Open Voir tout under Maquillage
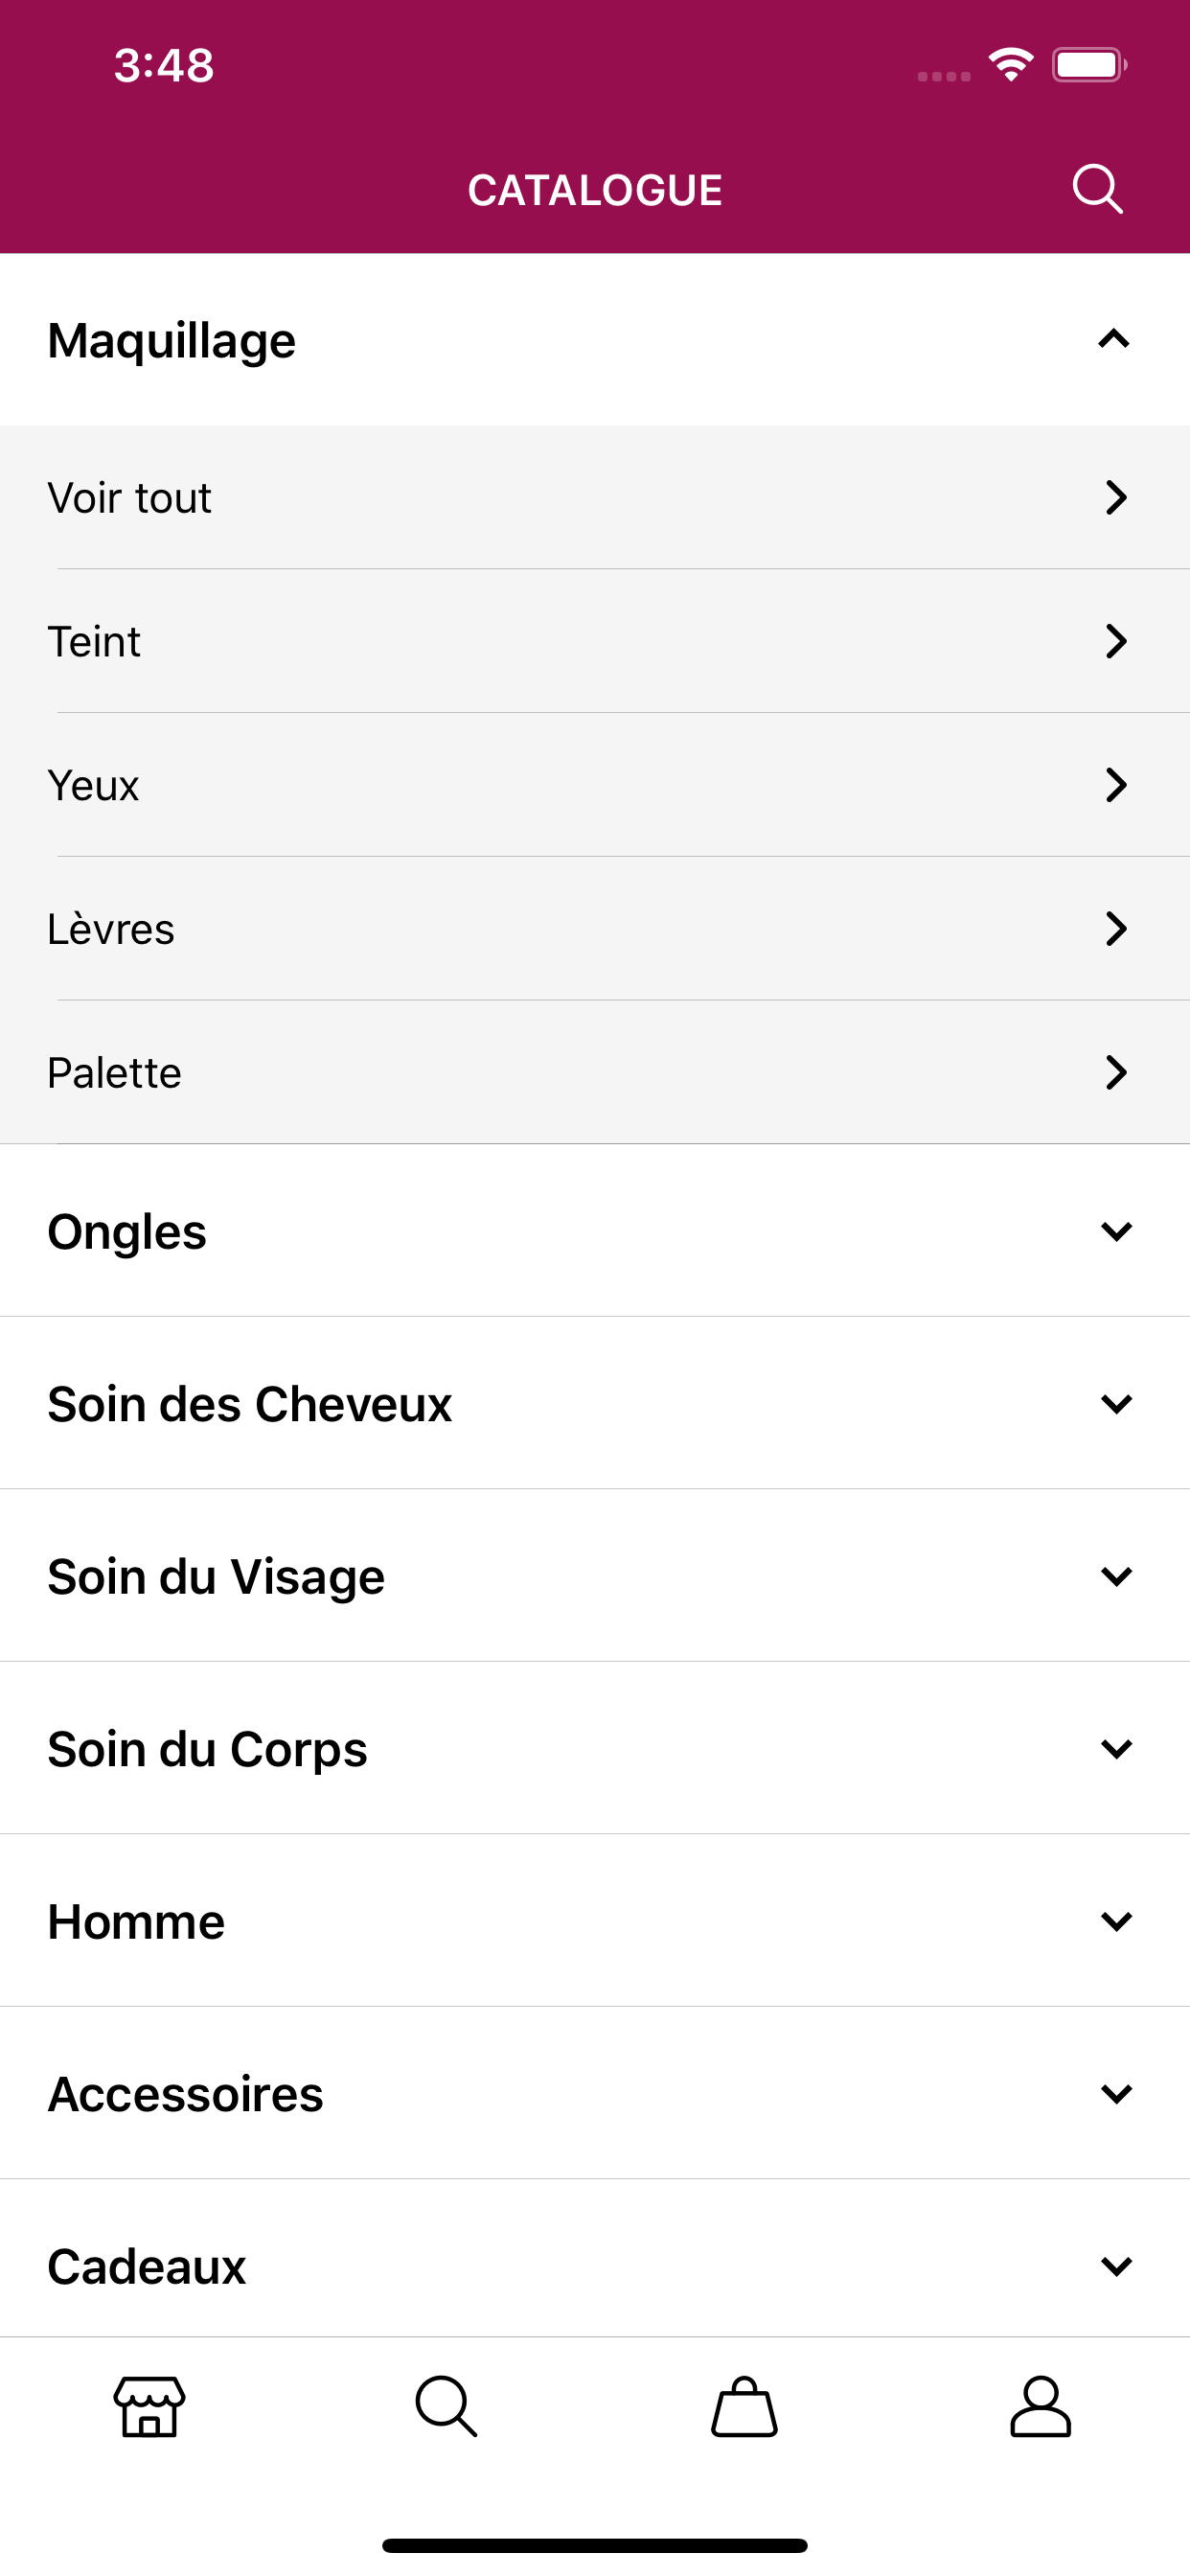Image resolution: width=1190 pixels, height=2576 pixels. [x=594, y=497]
